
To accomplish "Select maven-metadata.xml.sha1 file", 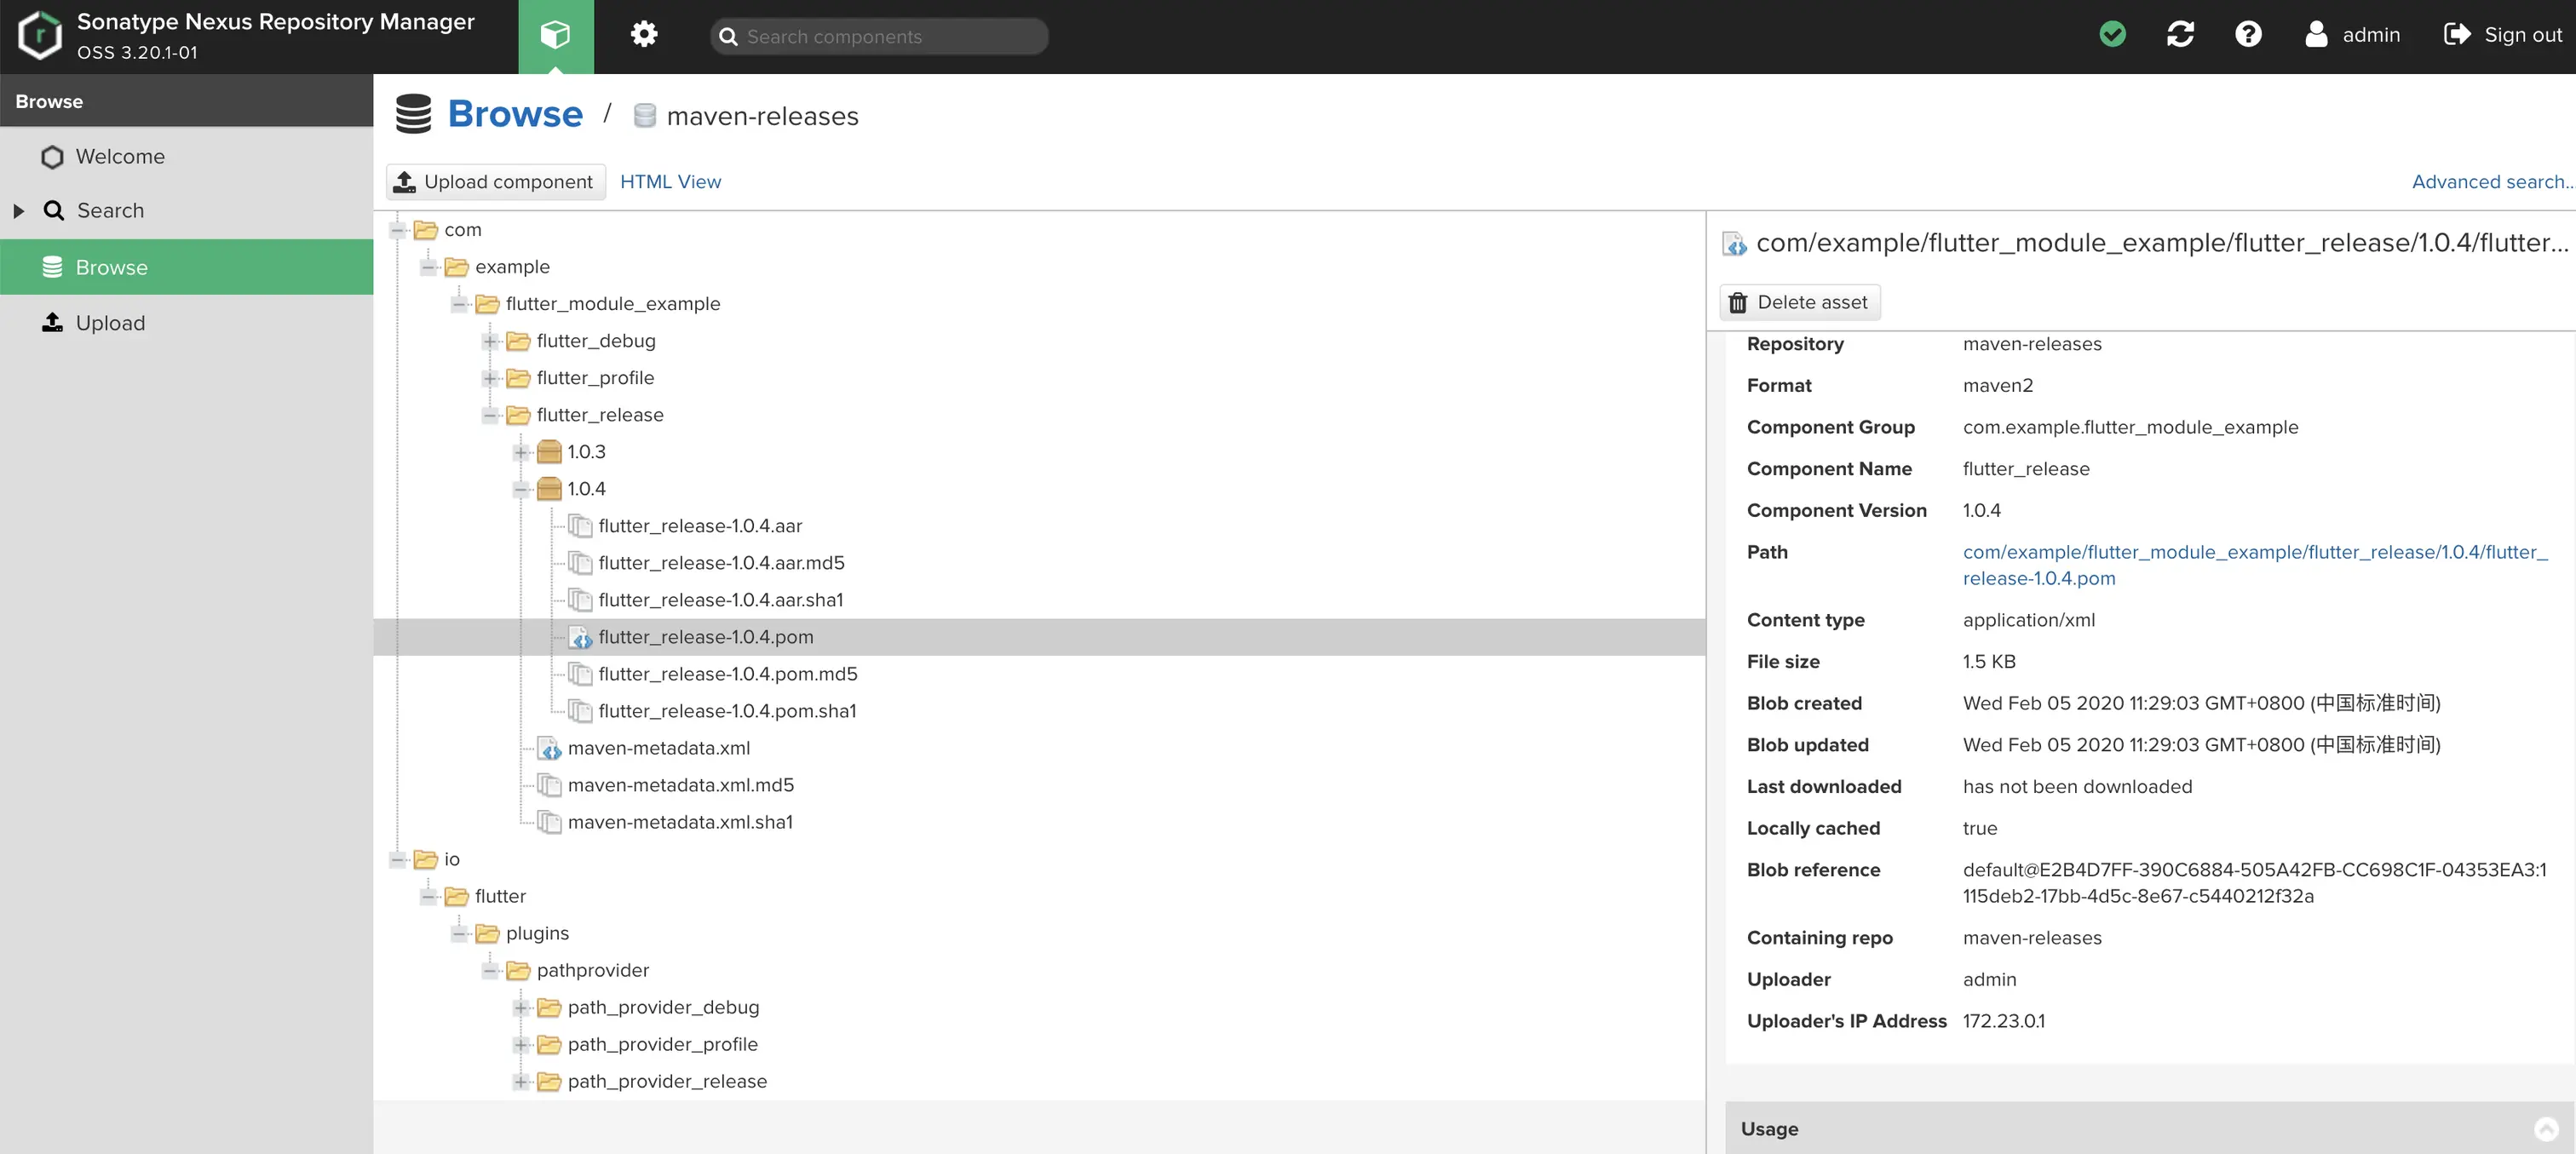I will (680, 822).
